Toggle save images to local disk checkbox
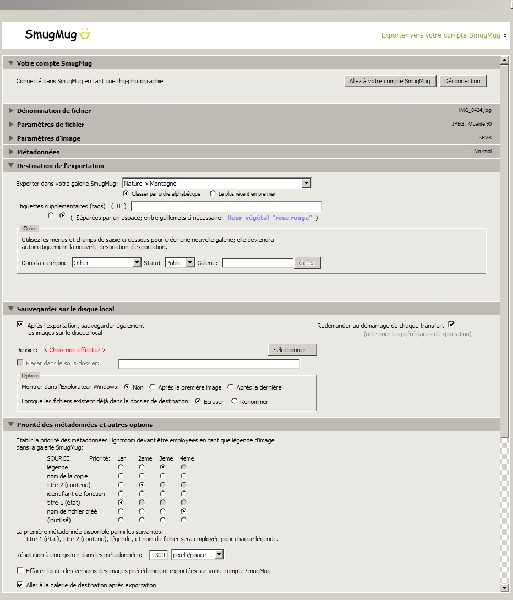 20,324
